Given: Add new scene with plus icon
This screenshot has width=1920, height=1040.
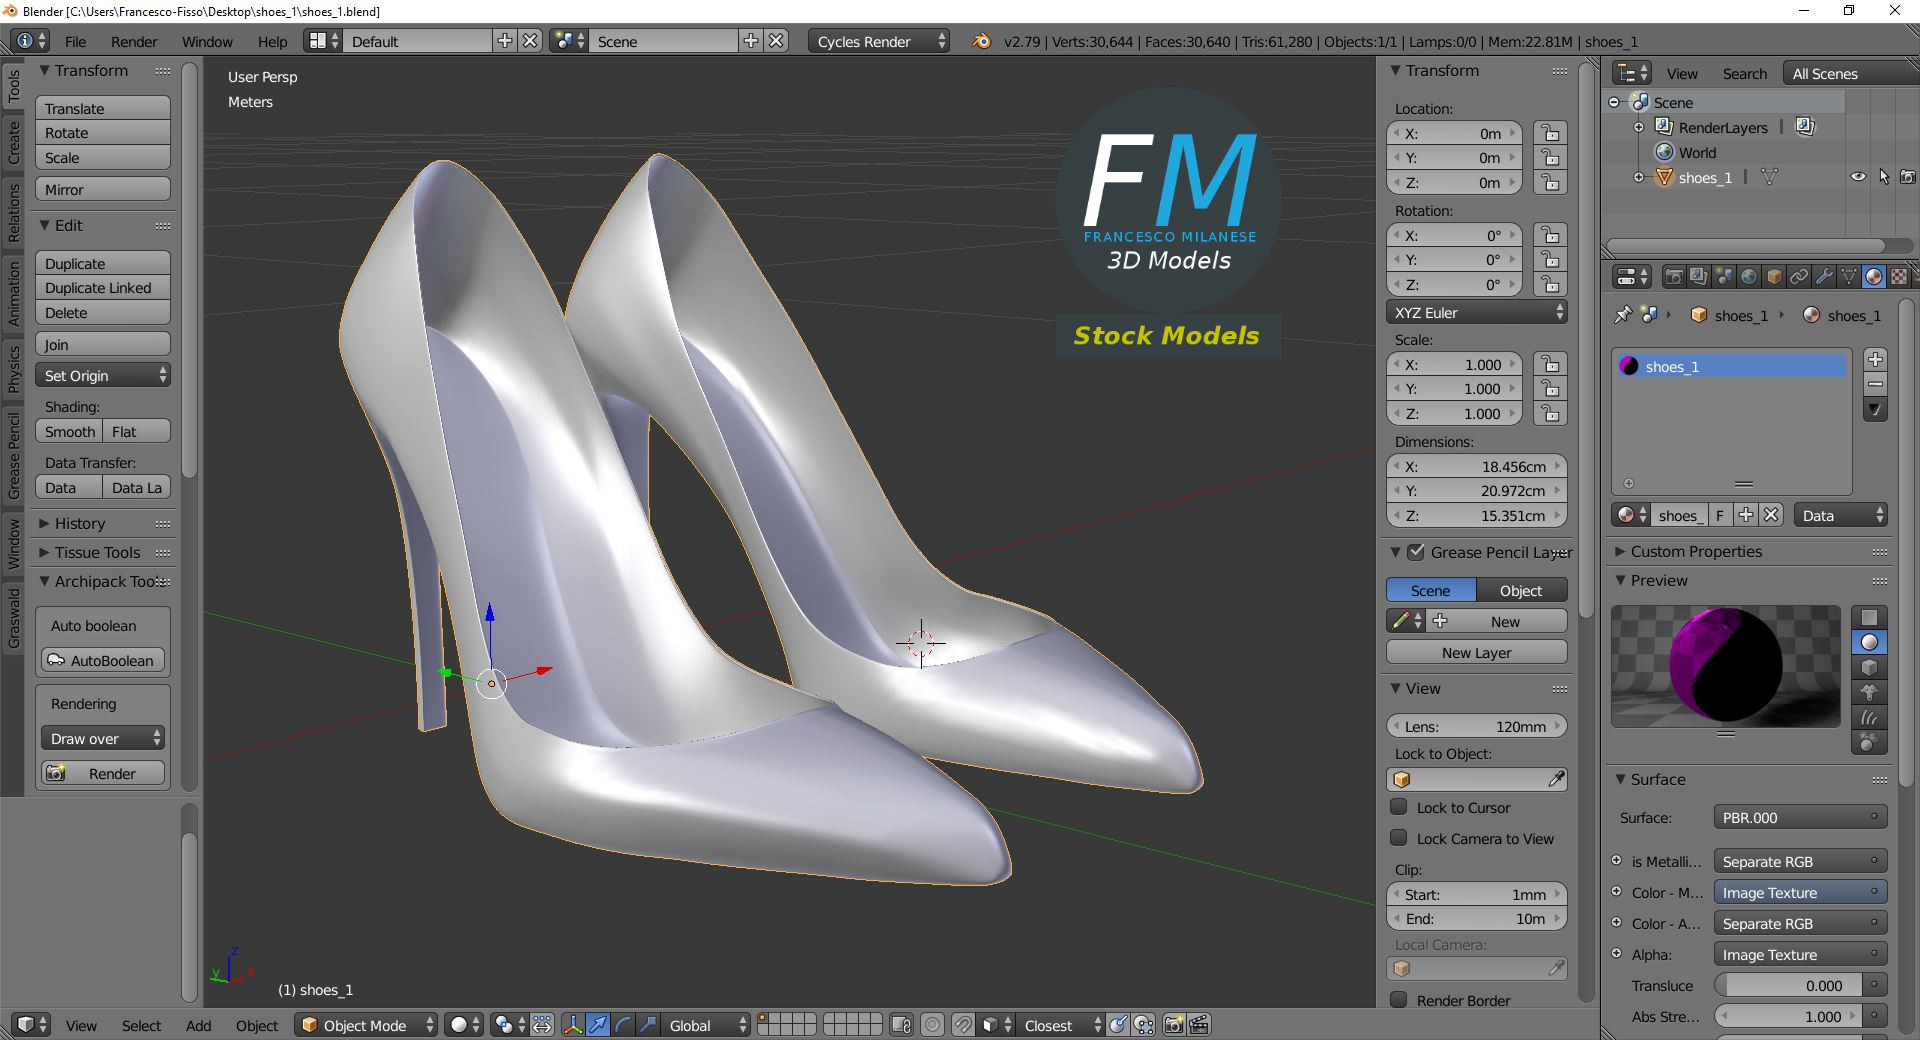Looking at the screenshot, I should (751, 41).
